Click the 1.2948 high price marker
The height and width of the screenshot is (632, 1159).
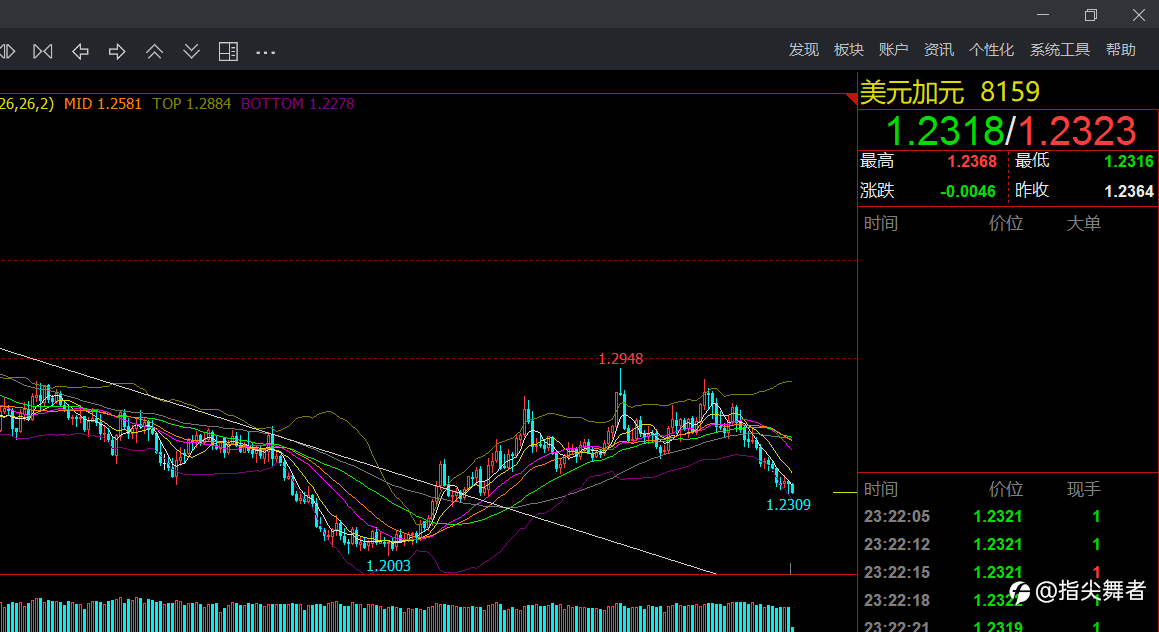620,359
